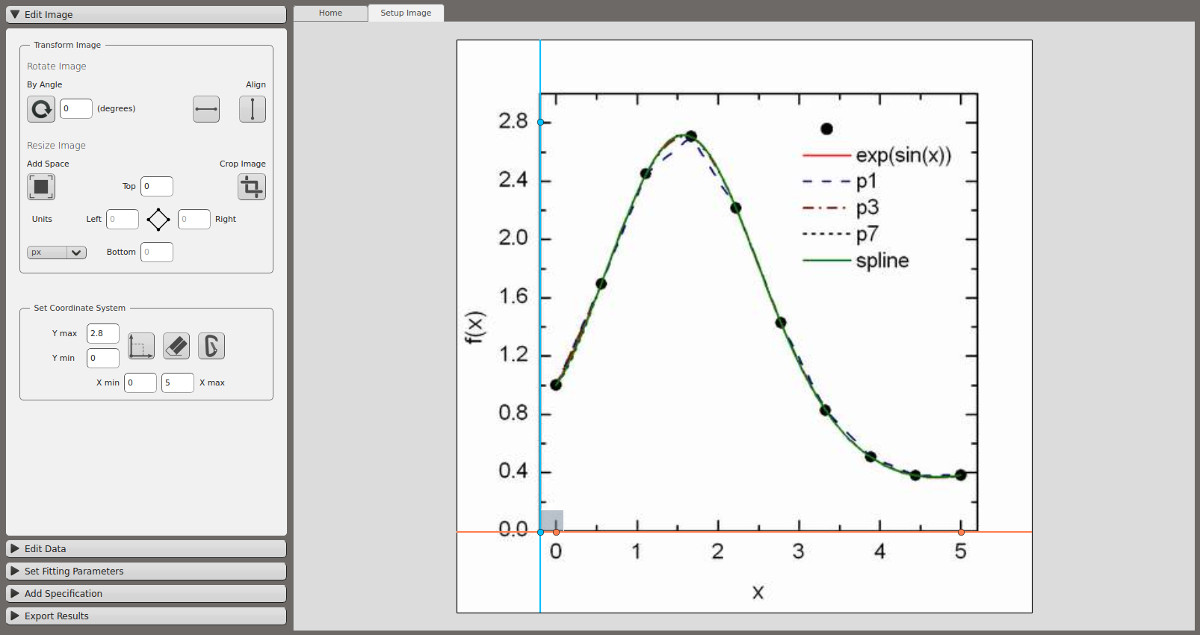Expand the Edit Data section

(146, 549)
